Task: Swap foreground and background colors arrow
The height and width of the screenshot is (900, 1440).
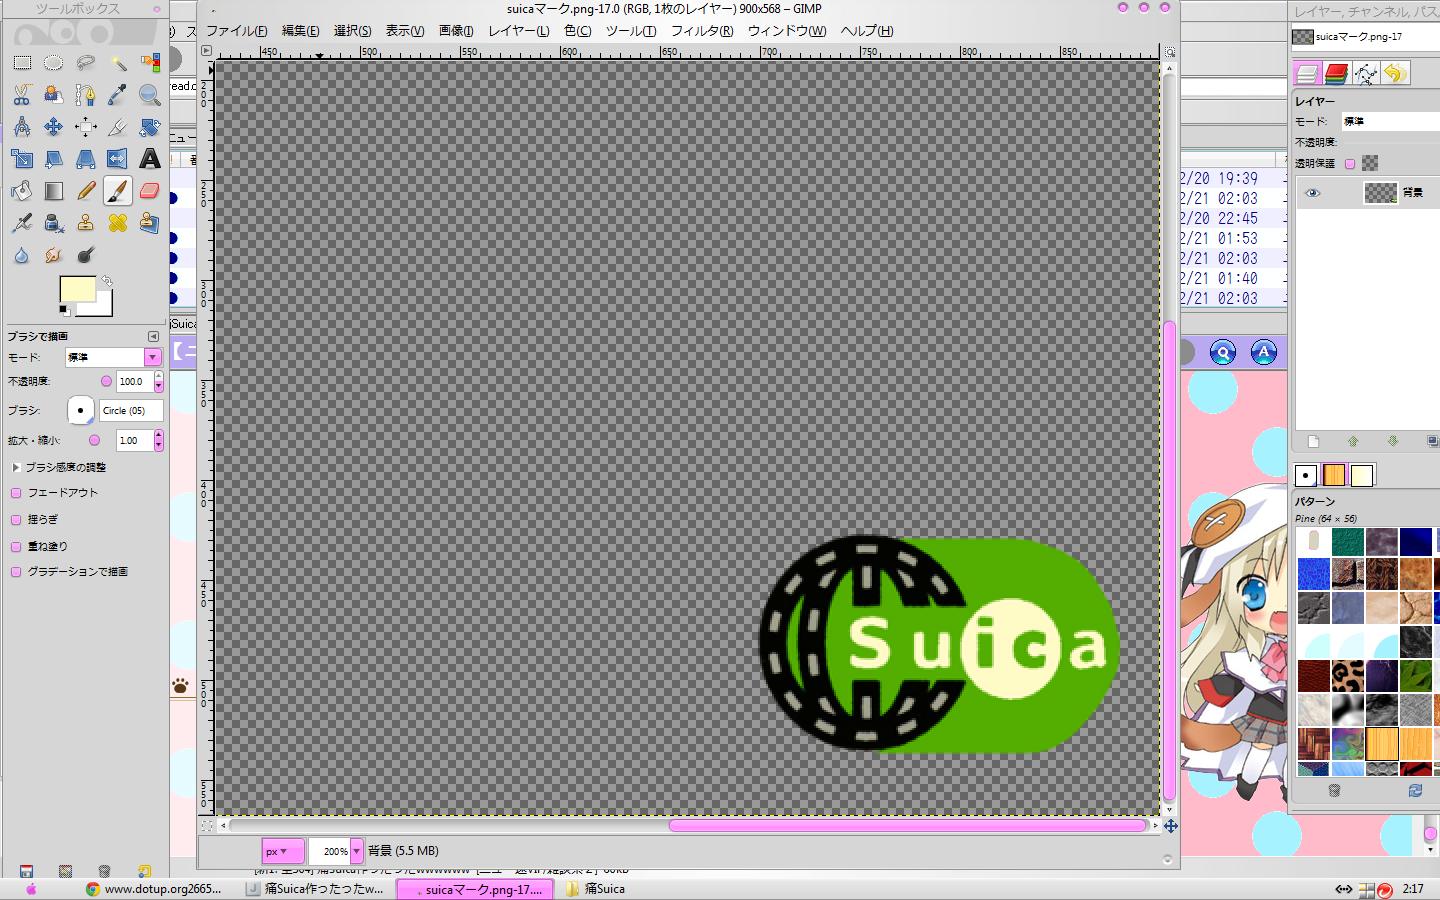Action: coord(107,281)
